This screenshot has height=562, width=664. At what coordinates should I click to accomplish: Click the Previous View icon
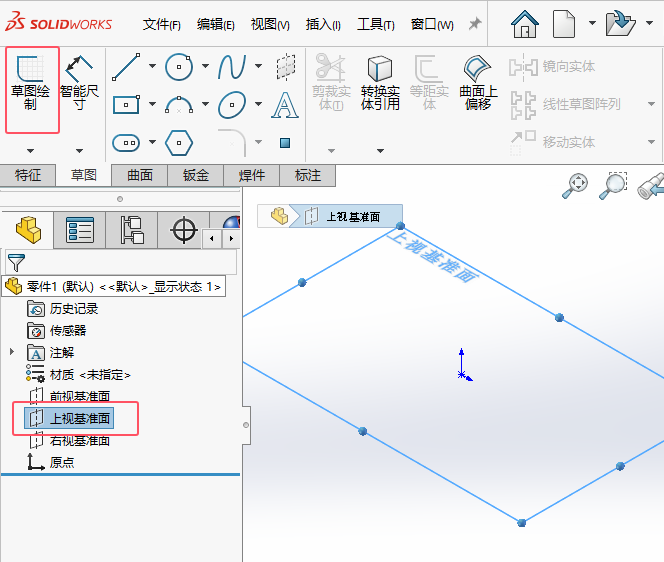point(651,185)
